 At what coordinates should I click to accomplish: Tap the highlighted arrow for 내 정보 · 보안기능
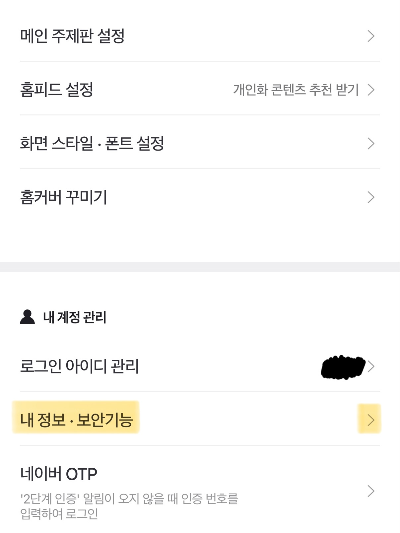[x=370, y=420]
